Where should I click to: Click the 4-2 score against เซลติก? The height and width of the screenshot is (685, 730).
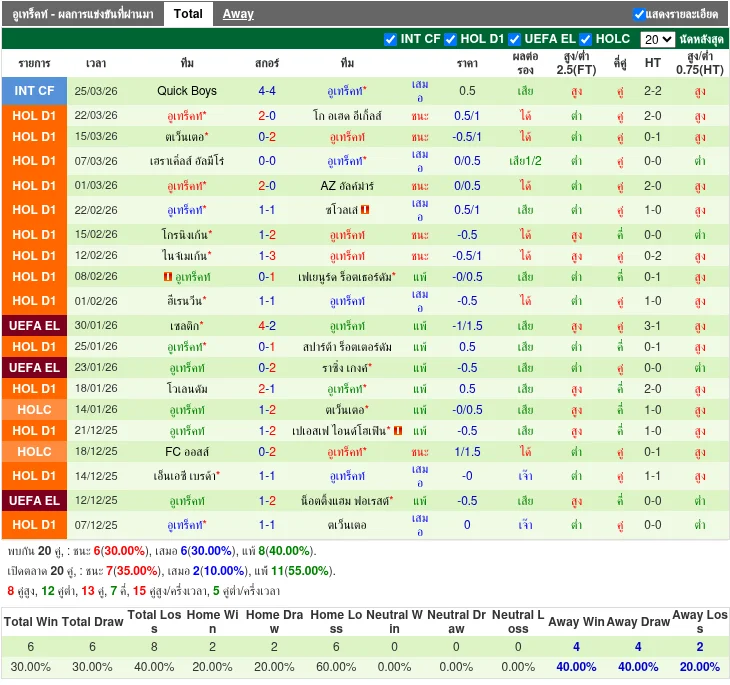(267, 326)
